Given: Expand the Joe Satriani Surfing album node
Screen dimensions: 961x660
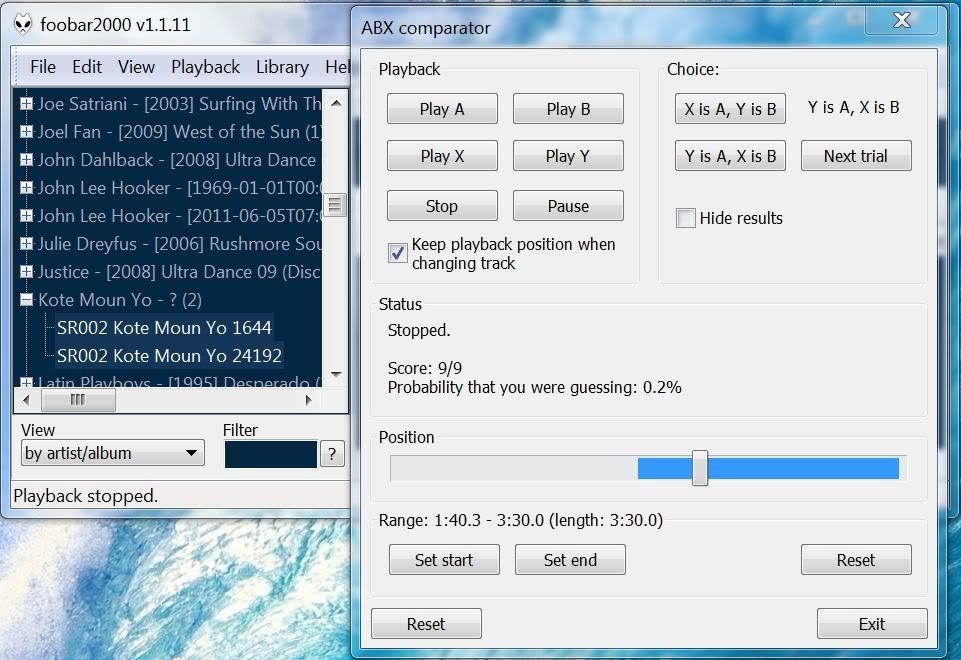Looking at the screenshot, I should click(x=26, y=104).
